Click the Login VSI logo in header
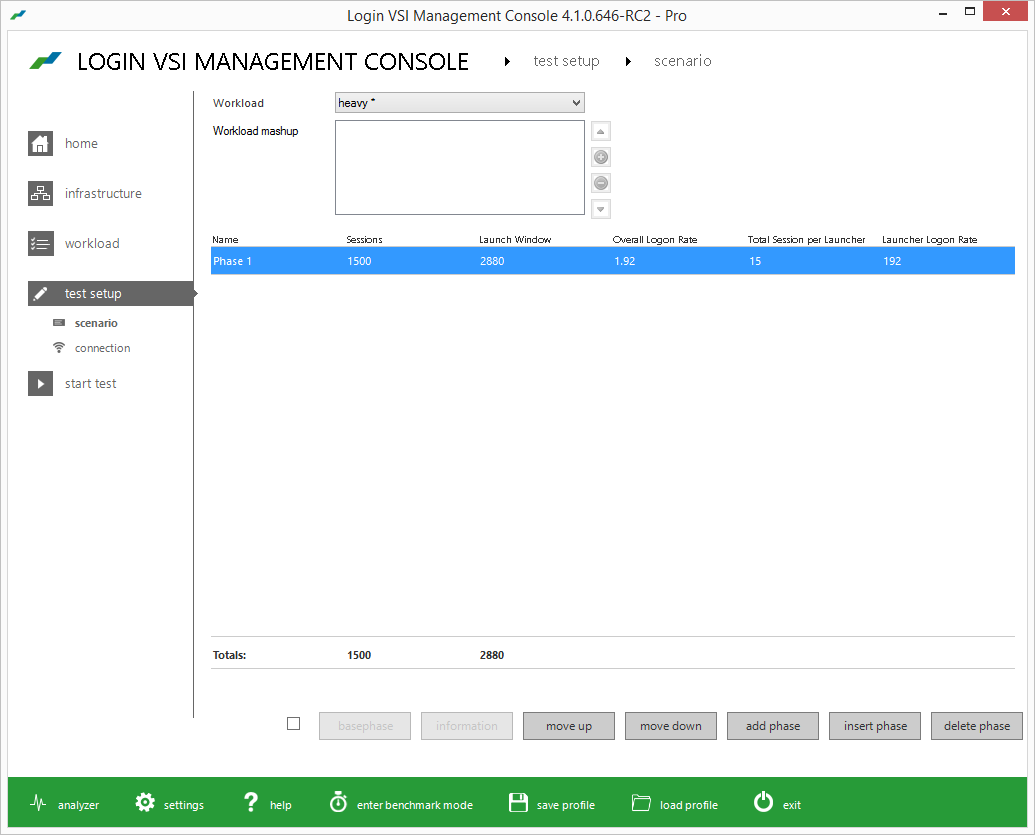1035x835 pixels. [x=46, y=61]
